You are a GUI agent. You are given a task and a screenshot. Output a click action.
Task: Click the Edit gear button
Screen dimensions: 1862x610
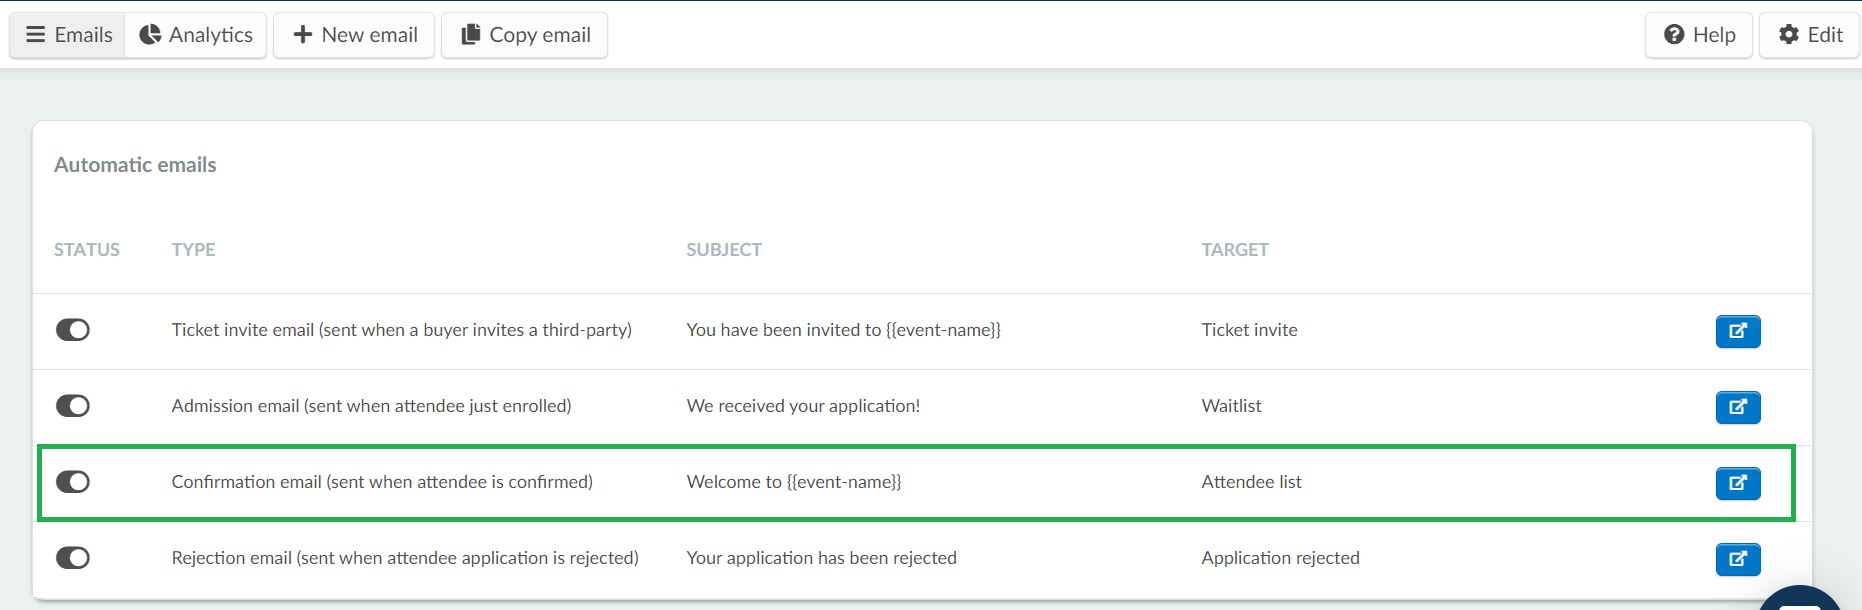coord(1810,35)
